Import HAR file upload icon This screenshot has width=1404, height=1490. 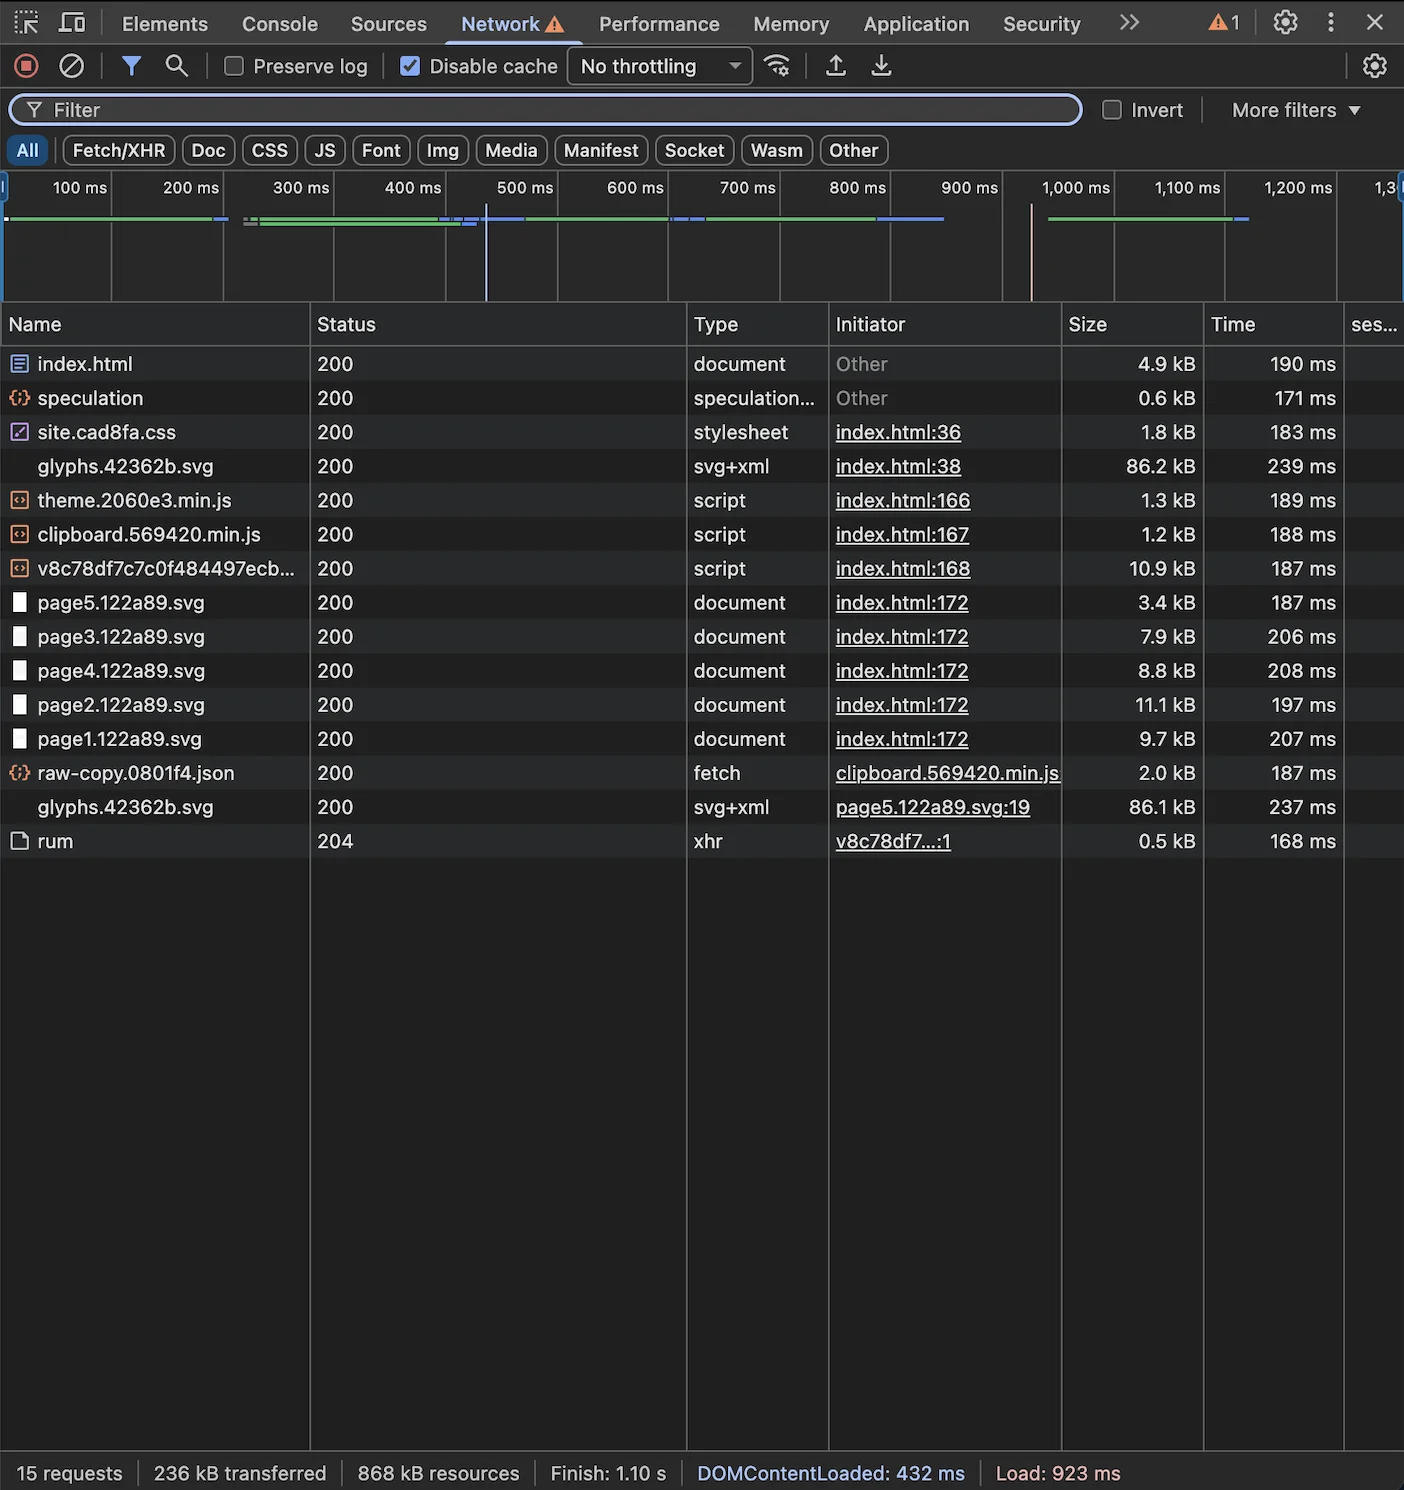[x=836, y=66]
